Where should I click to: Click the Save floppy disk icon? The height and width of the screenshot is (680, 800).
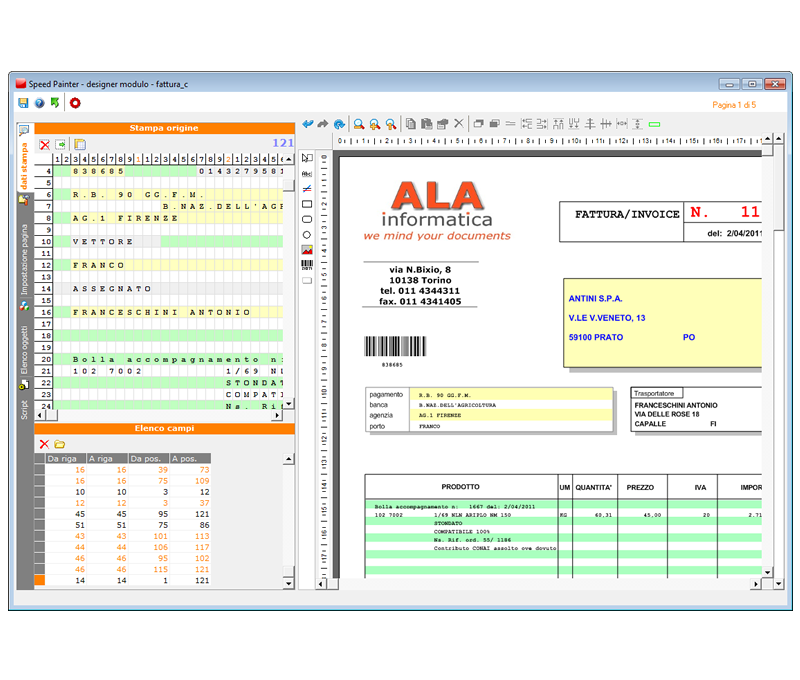tap(23, 103)
